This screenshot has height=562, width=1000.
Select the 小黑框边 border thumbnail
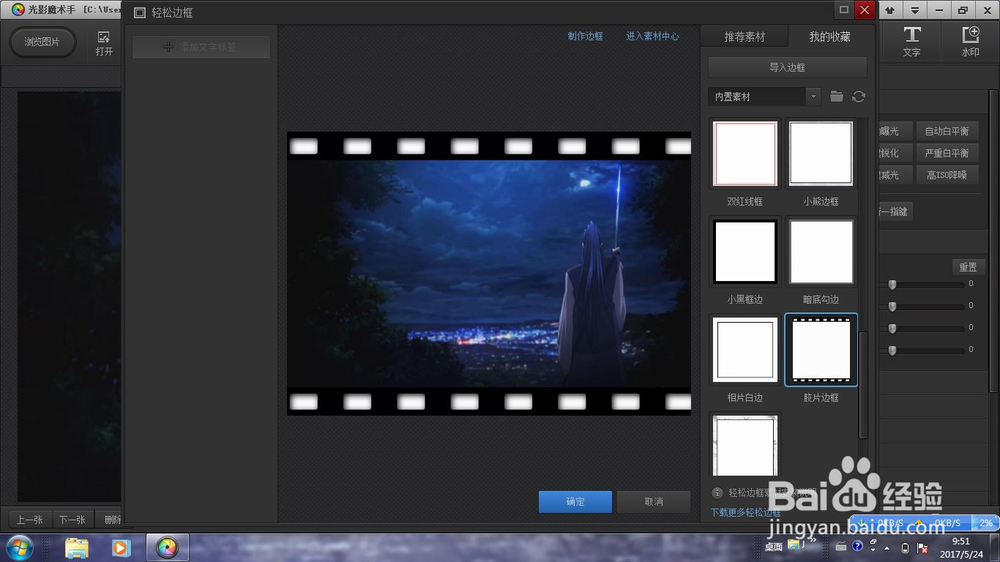pos(745,252)
